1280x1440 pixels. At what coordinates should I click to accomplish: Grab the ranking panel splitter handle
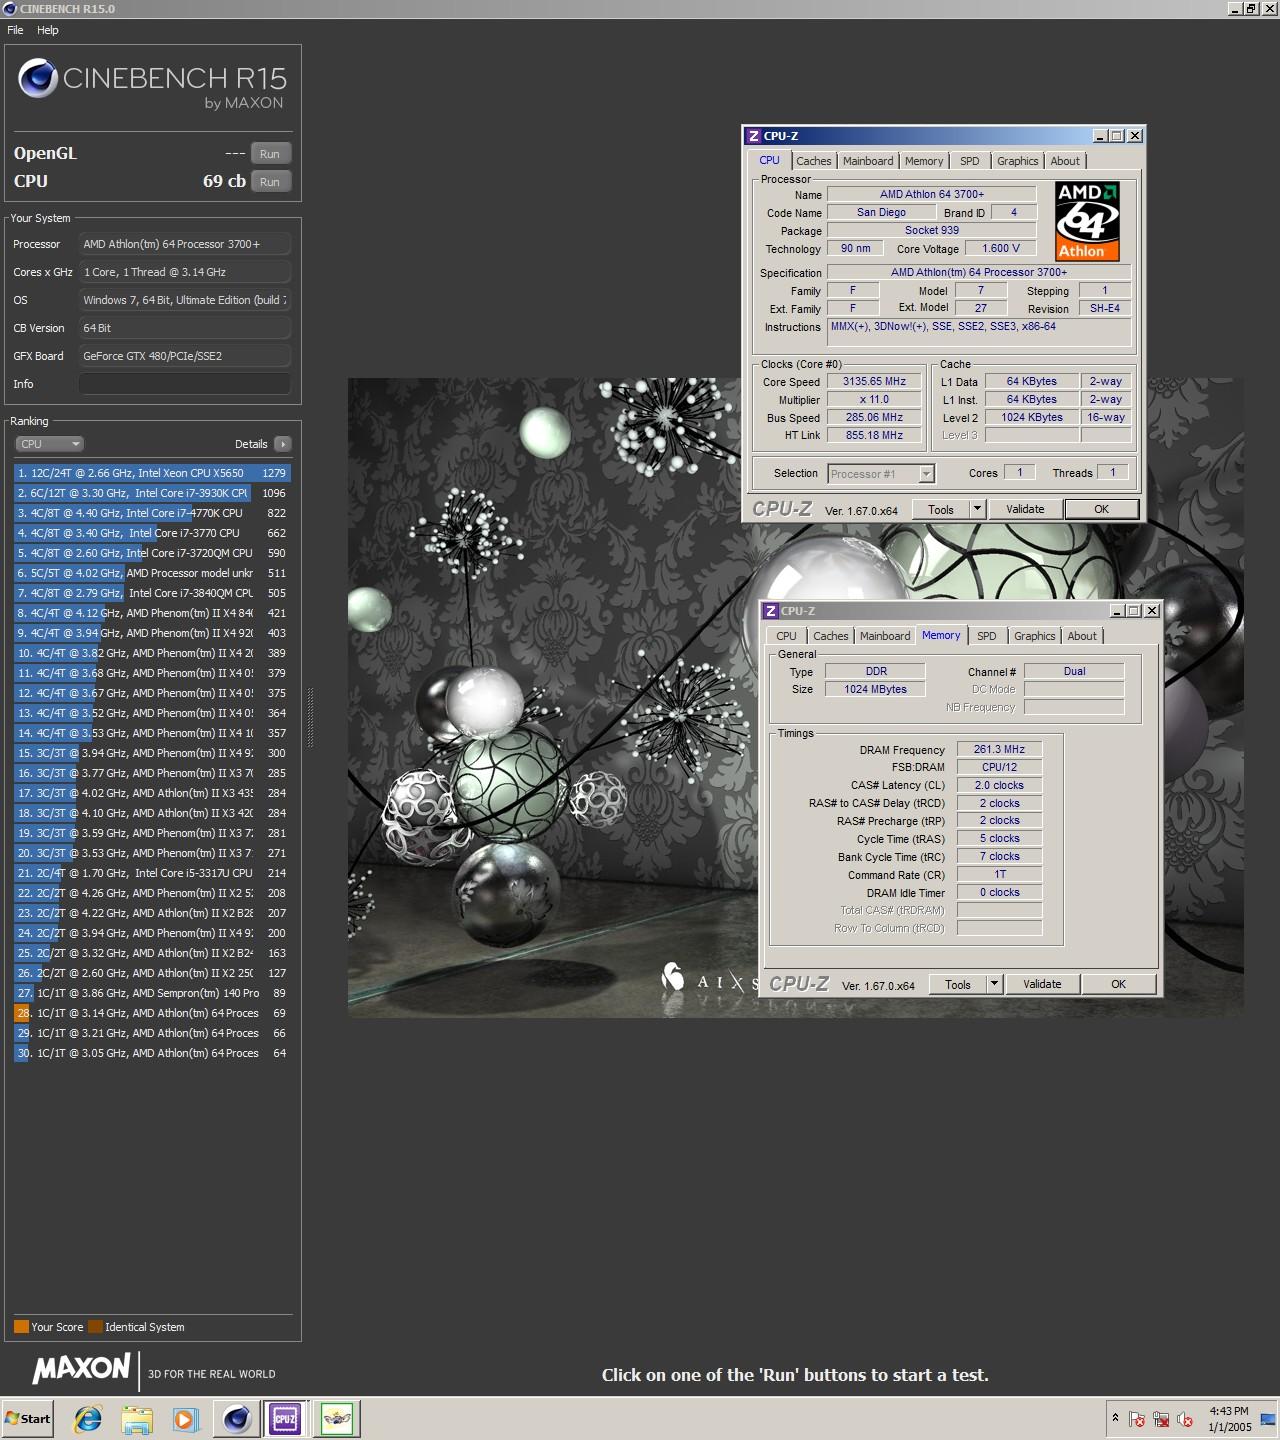coord(310,718)
